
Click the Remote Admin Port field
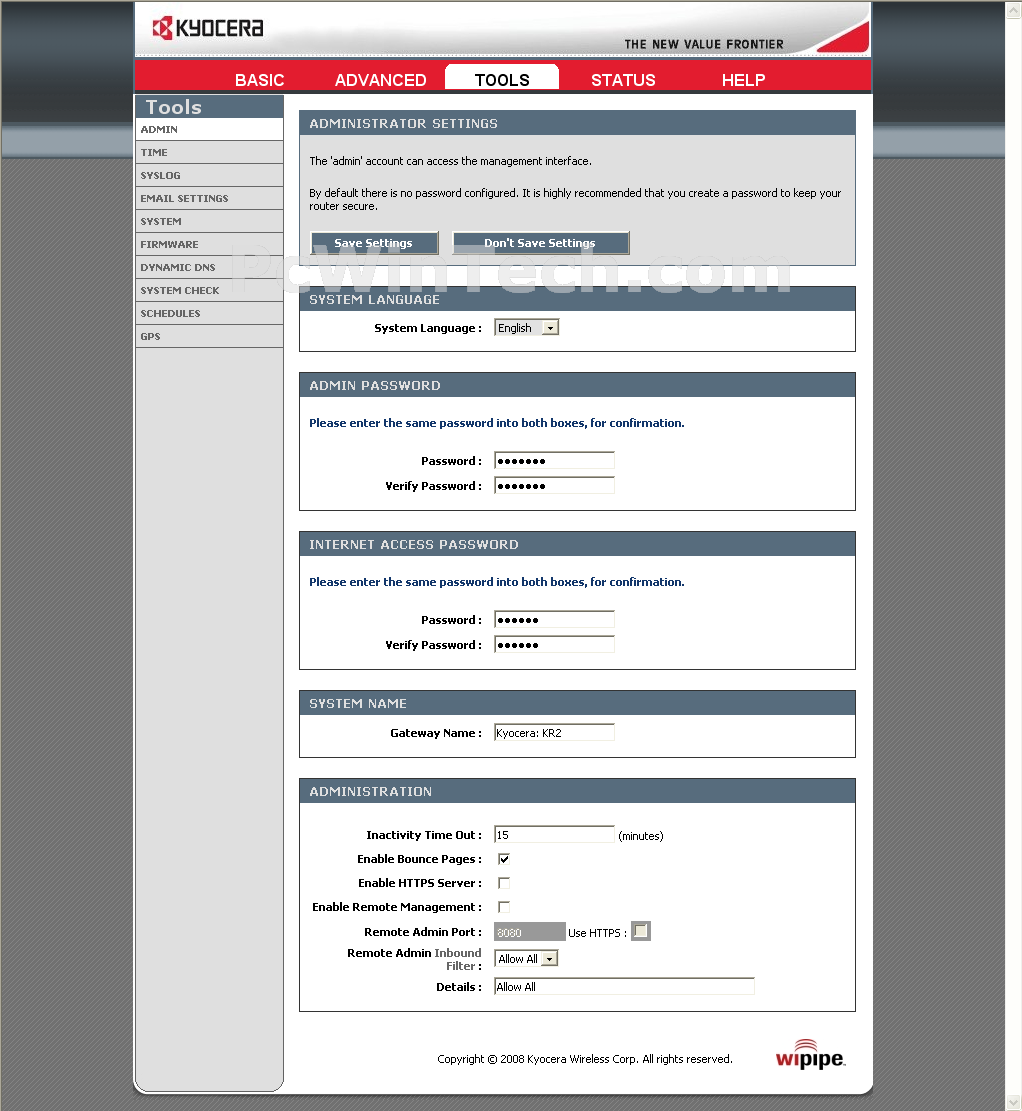(529, 932)
